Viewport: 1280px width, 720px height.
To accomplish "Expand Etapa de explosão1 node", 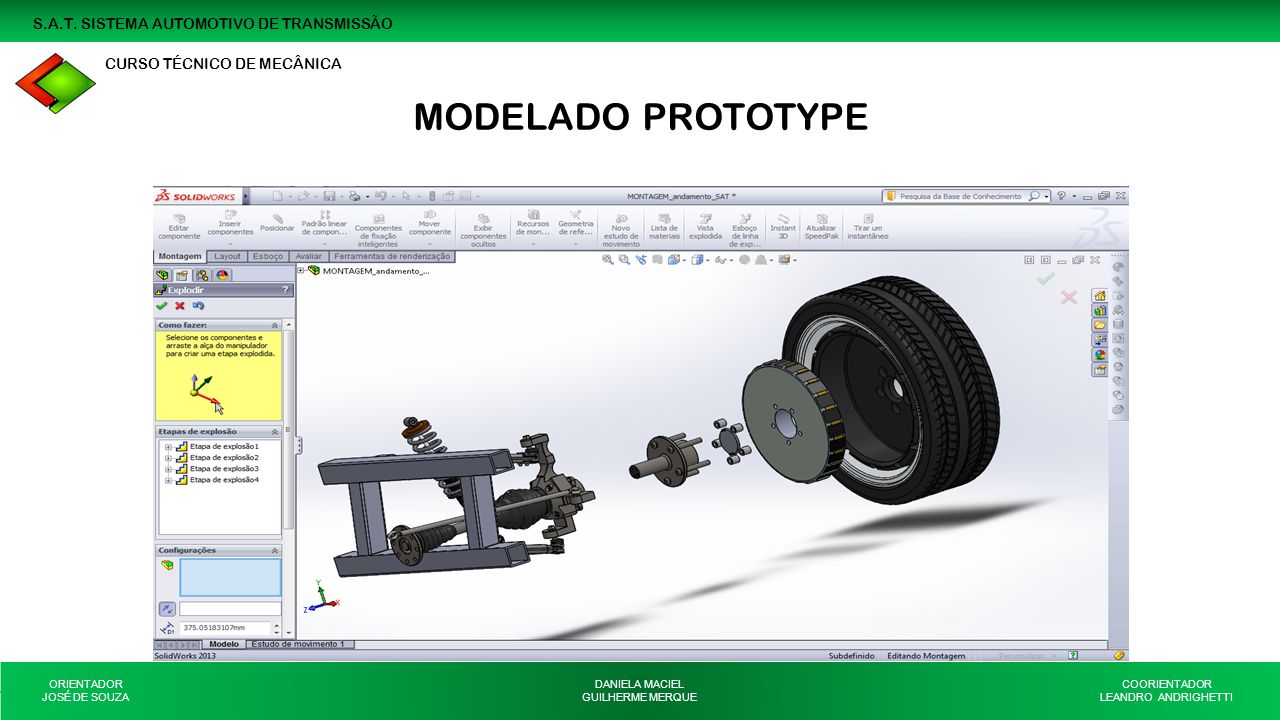I will click(x=168, y=447).
